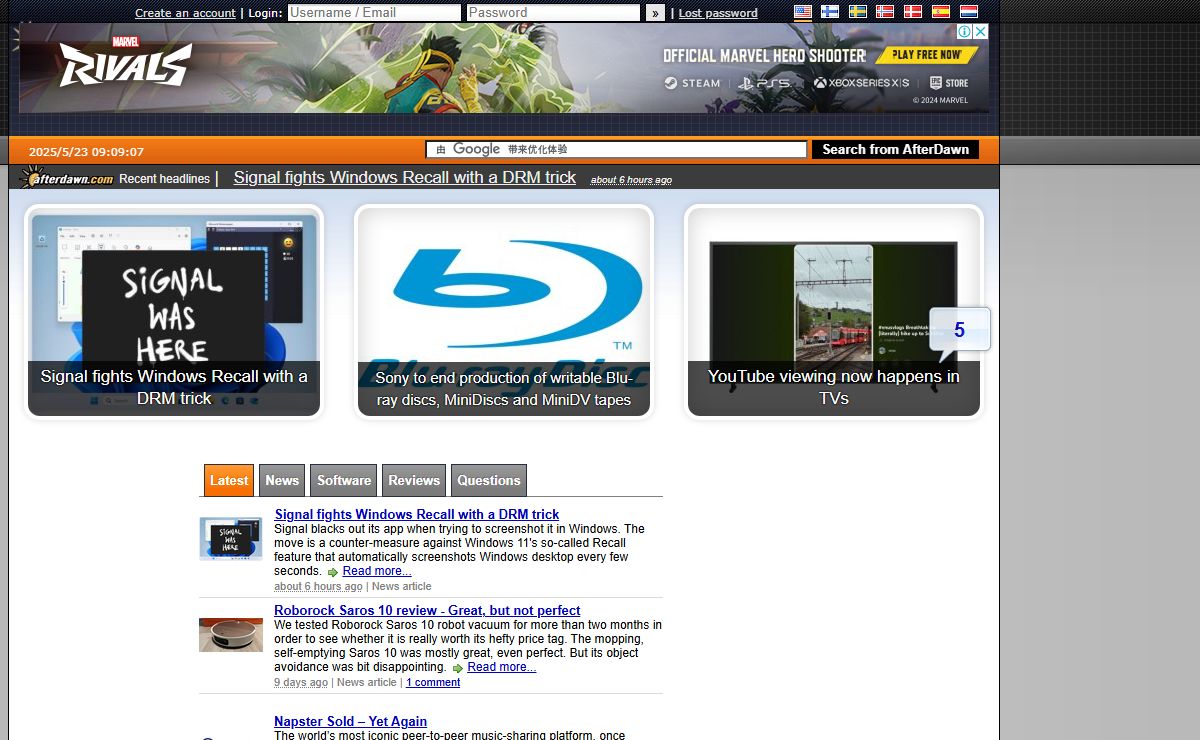Screen dimensions: 1200x740
Task: Open YouTube viewing in TVs featured card
Action: click(834, 312)
